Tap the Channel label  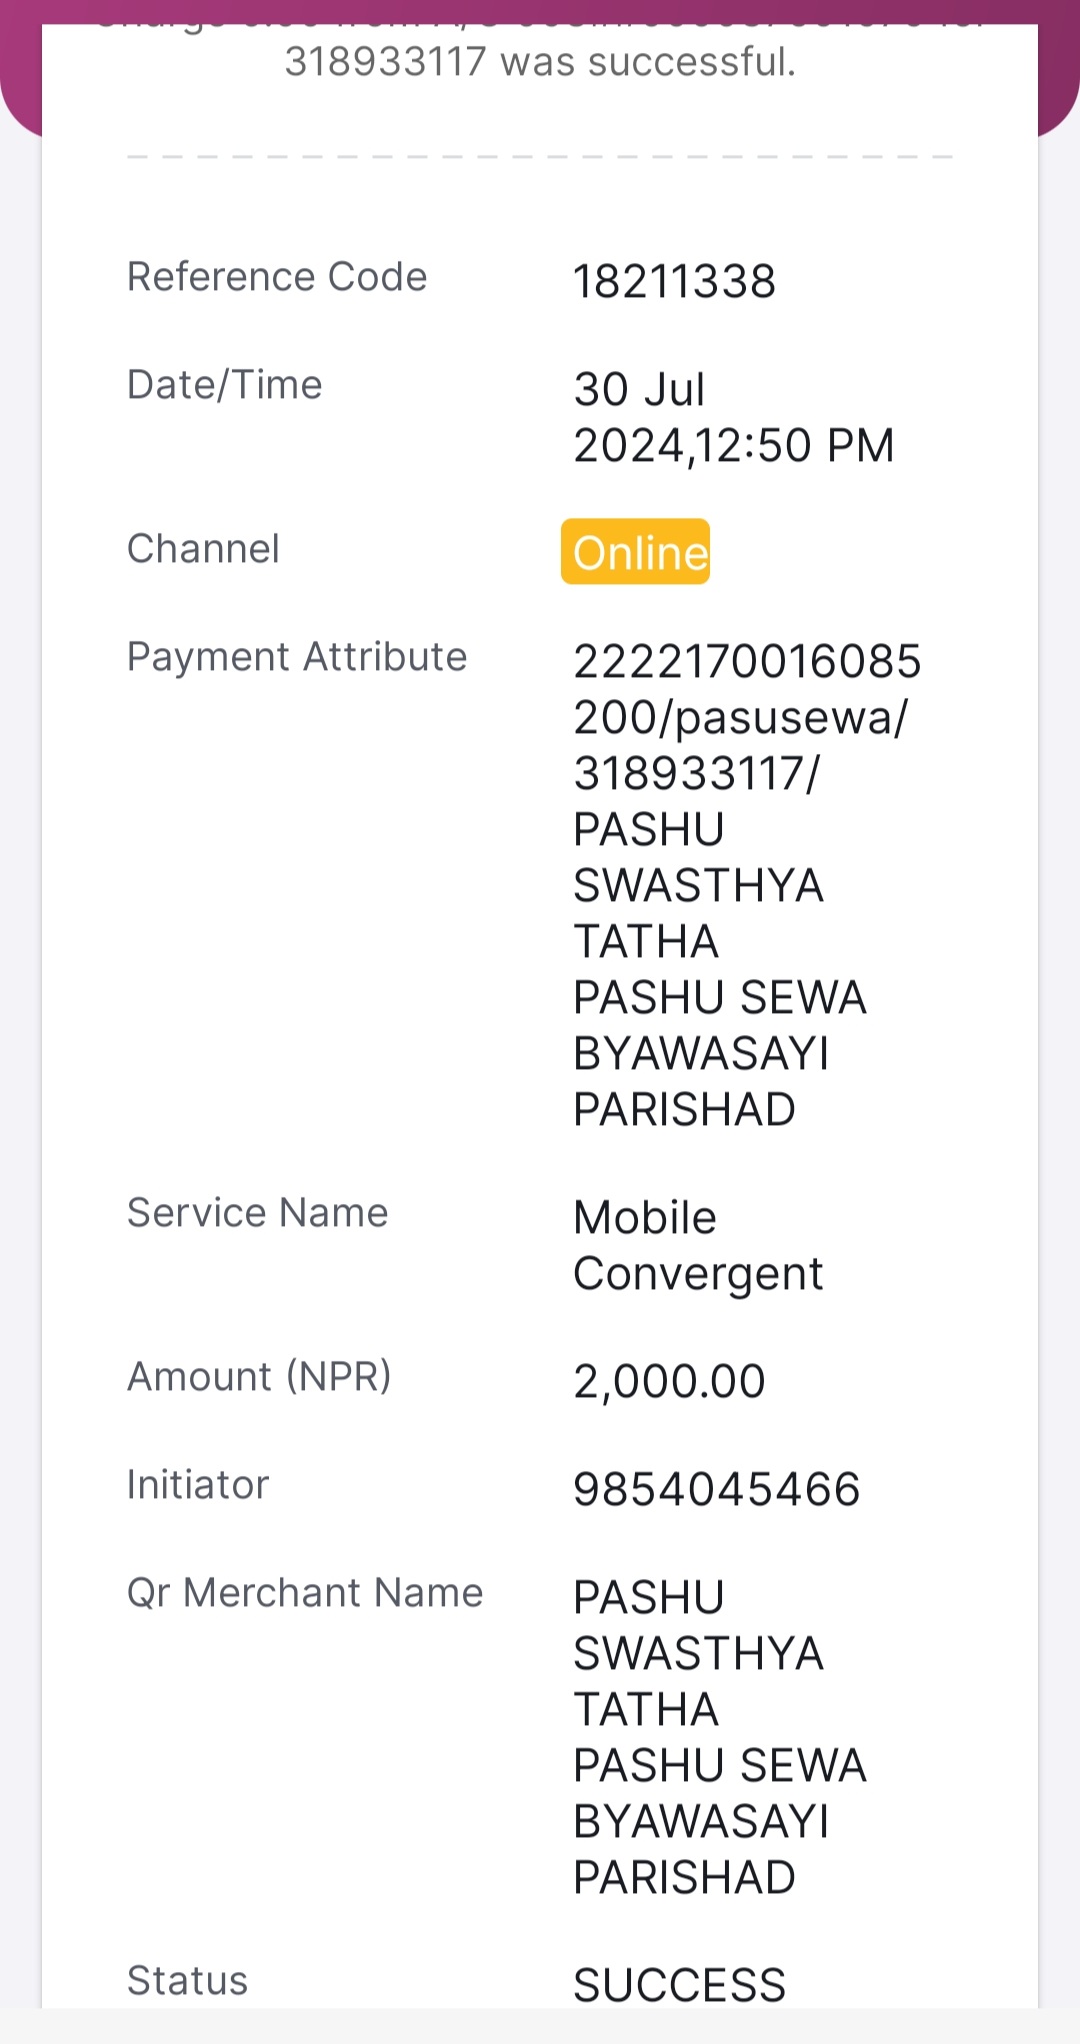tap(203, 549)
